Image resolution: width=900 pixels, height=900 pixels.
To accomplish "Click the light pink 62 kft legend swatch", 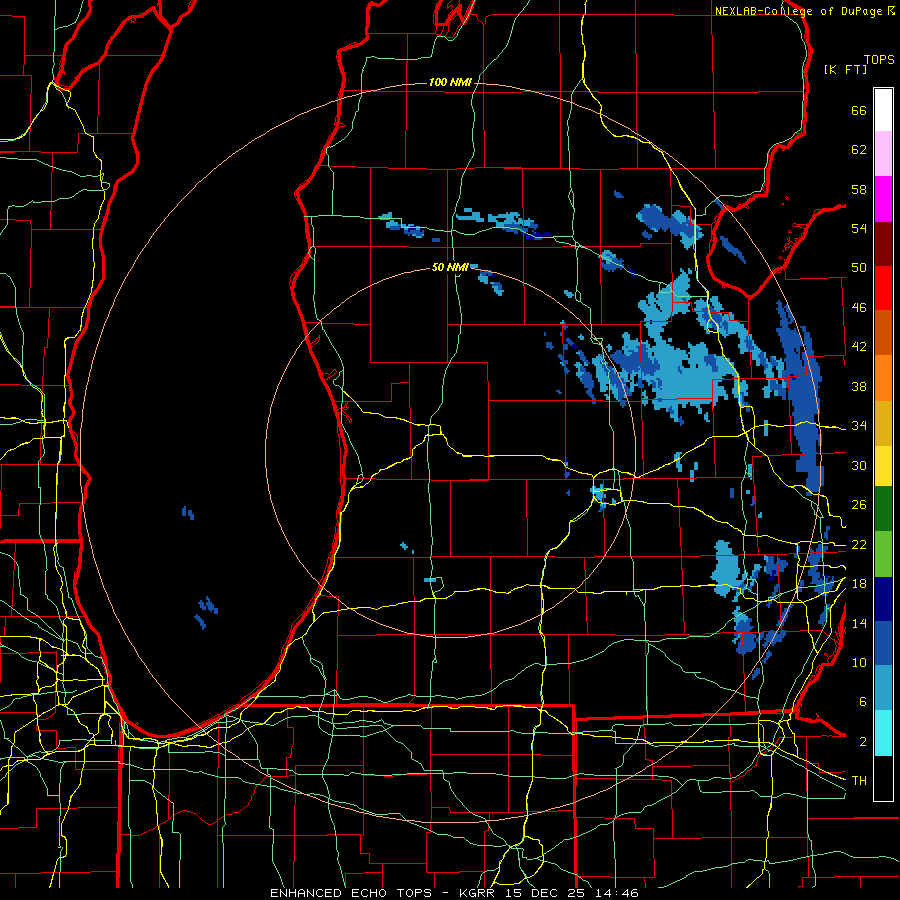I will 883,154.
